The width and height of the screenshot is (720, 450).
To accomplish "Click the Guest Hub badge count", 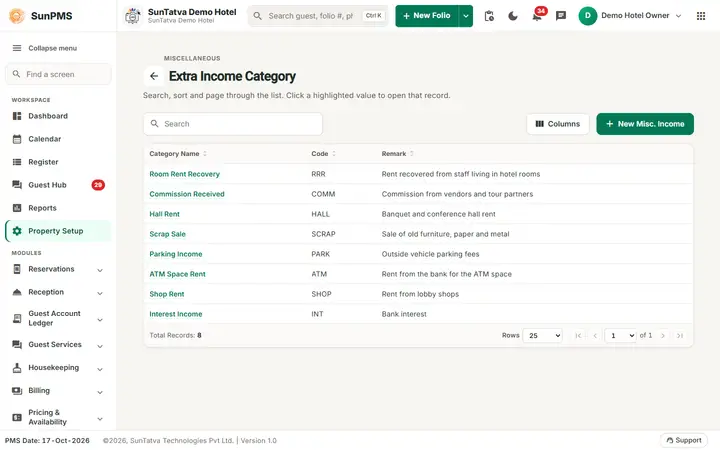I will coord(98,185).
